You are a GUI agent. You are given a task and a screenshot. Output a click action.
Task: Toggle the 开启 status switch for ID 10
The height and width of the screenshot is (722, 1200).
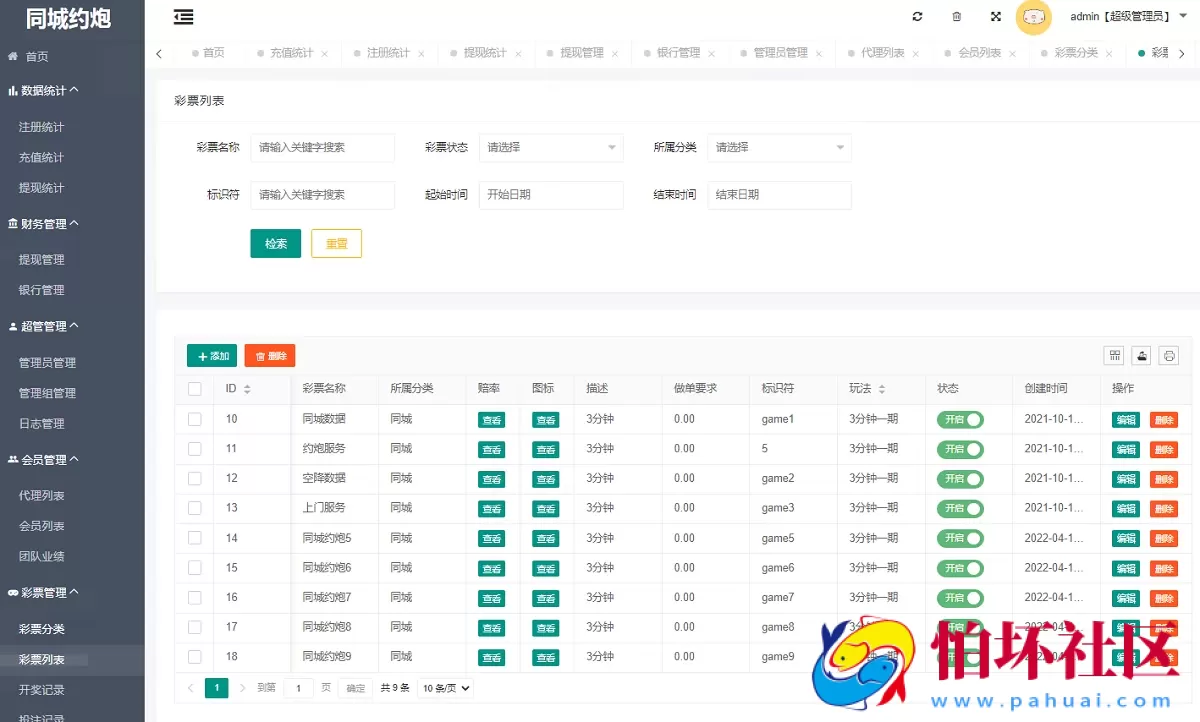point(958,419)
